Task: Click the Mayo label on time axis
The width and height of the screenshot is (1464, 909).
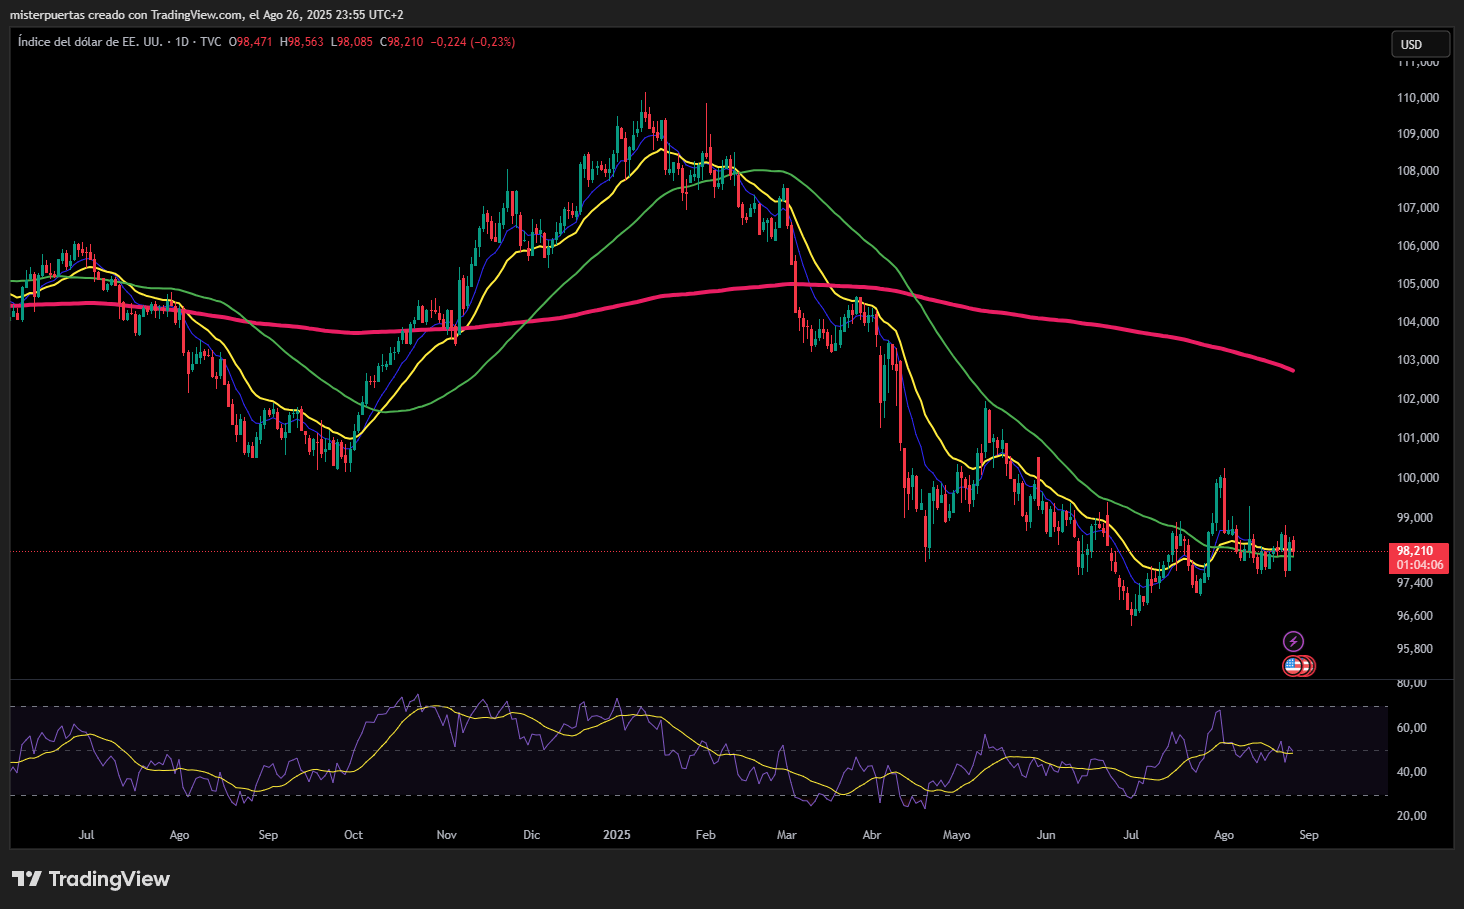Action: (956, 835)
